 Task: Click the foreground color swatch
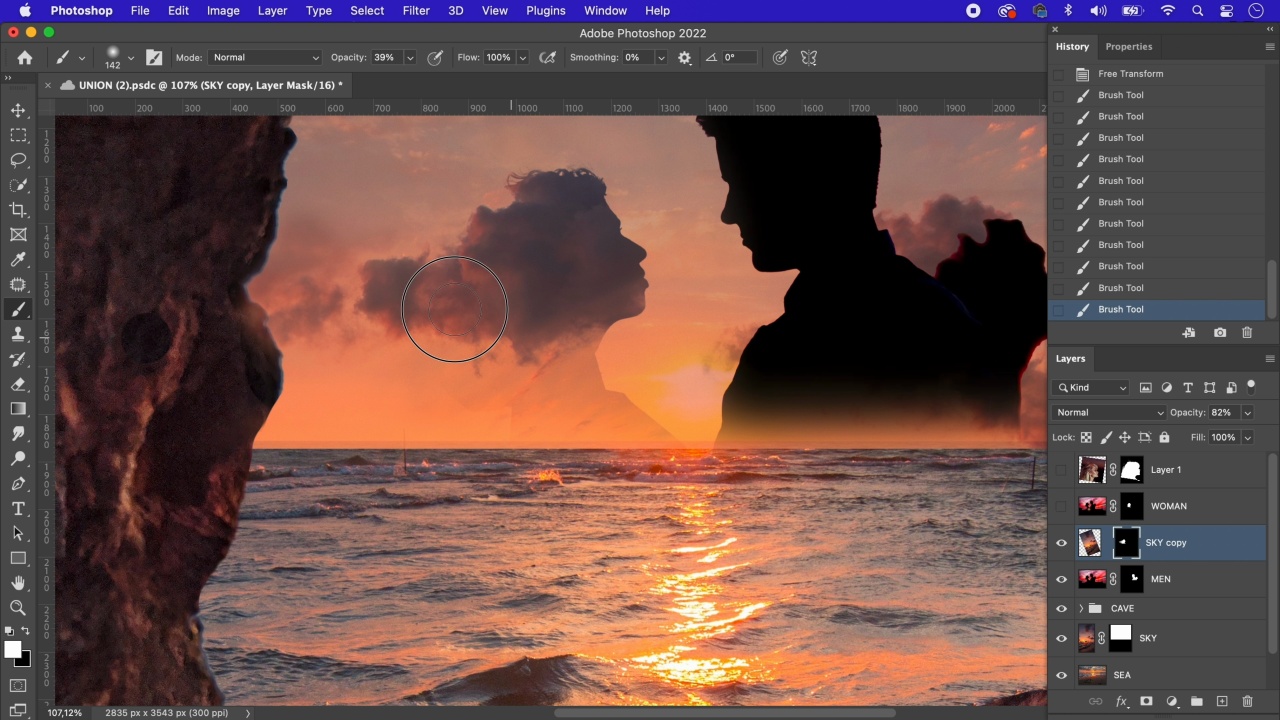[13, 650]
